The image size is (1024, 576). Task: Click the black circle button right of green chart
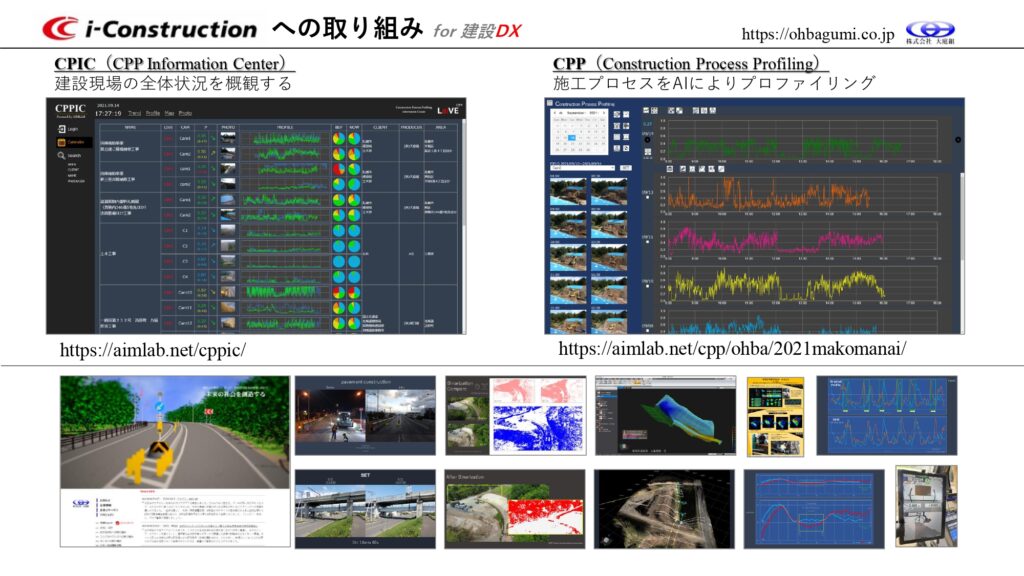[x=957, y=139]
